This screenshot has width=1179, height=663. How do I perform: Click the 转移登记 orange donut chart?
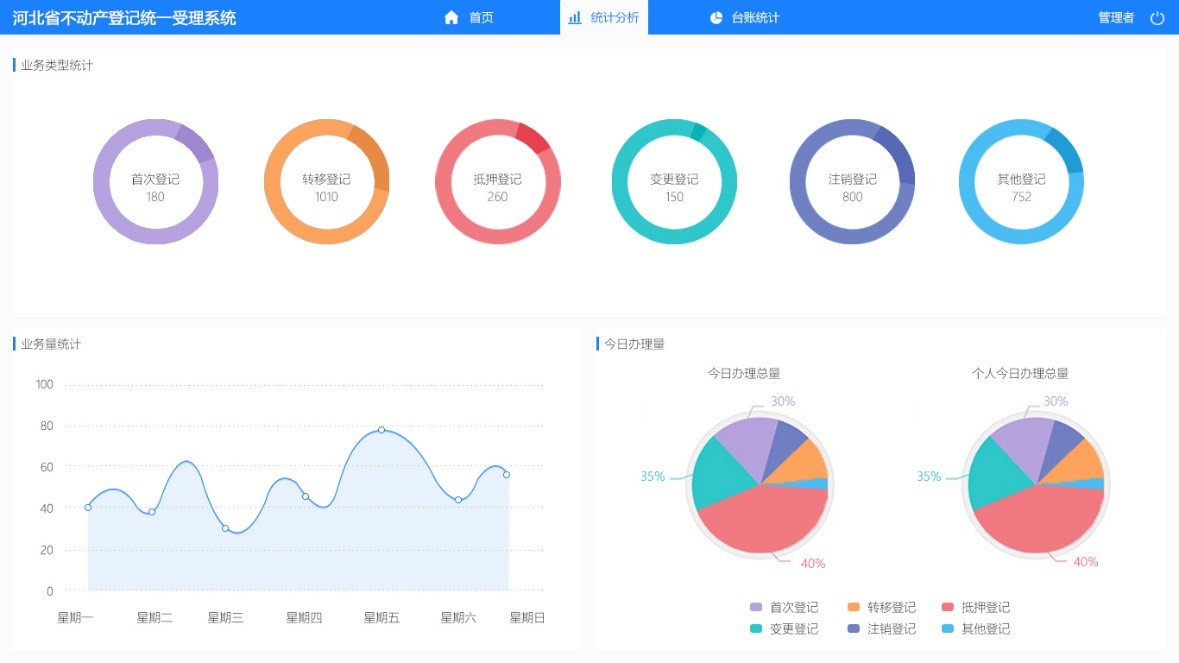point(326,181)
